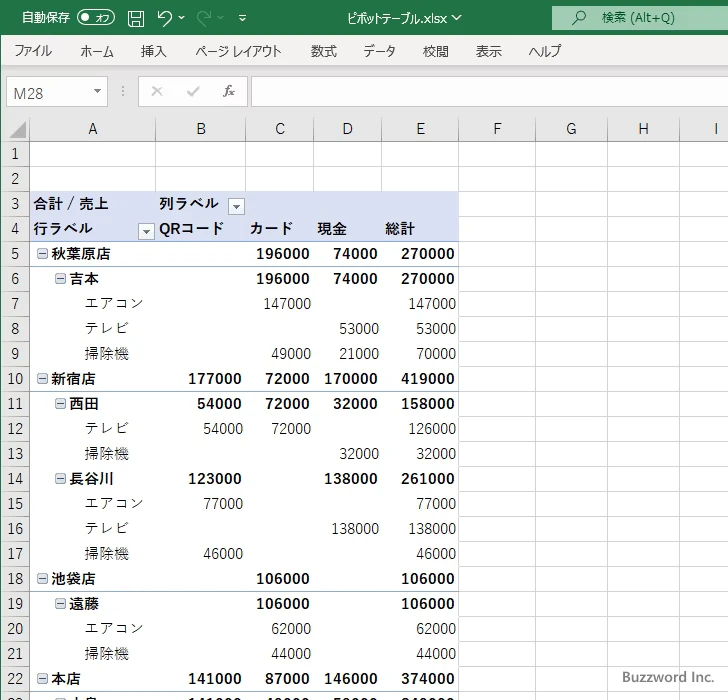728x700 pixels.
Task: Select the 総計 column label cell
Action: (420, 228)
